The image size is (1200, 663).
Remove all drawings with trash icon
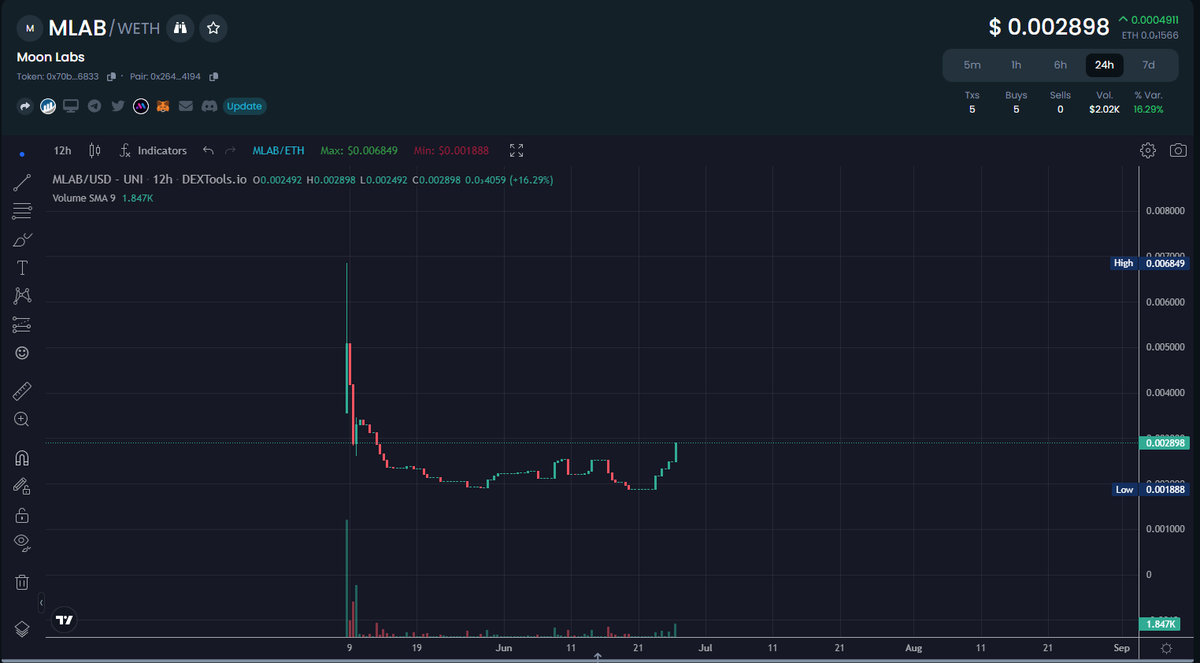[x=22, y=581]
